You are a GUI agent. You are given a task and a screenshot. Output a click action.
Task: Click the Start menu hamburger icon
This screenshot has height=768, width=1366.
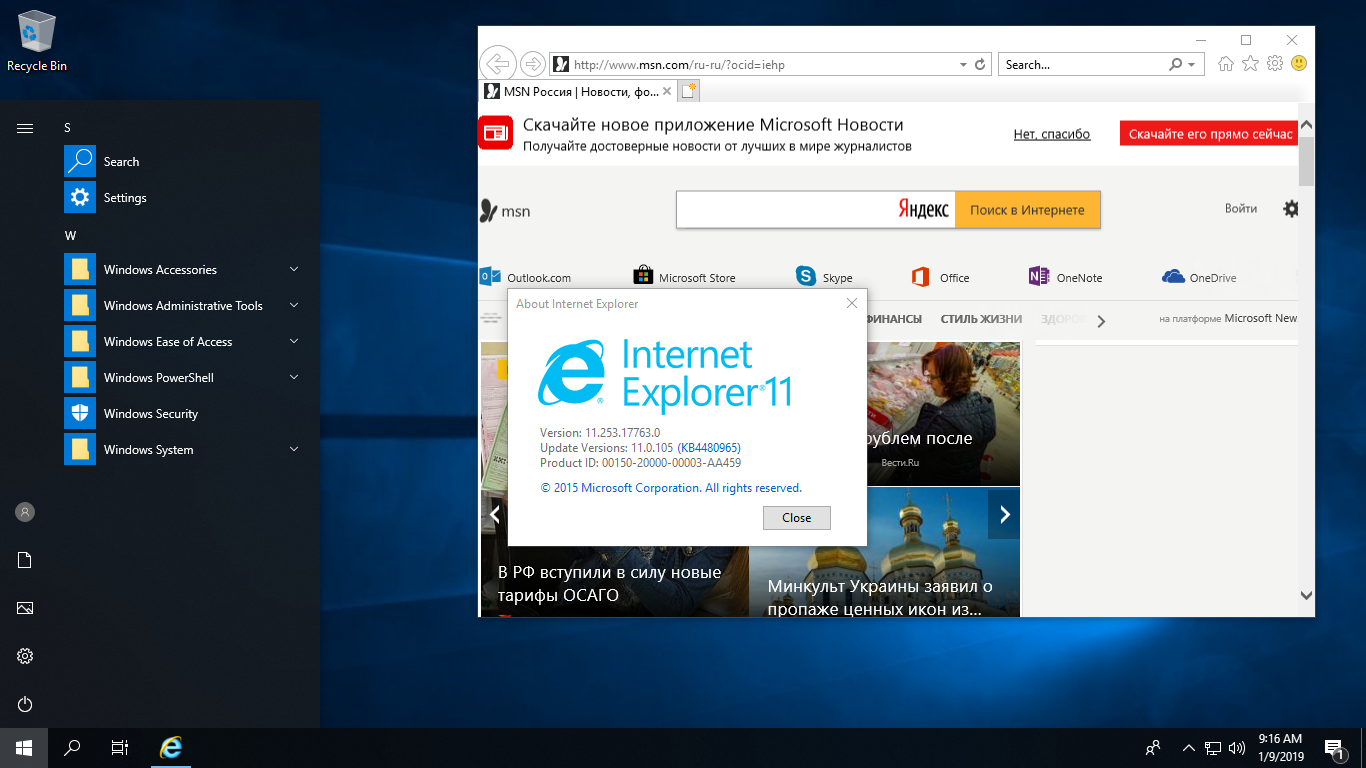(25, 128)
